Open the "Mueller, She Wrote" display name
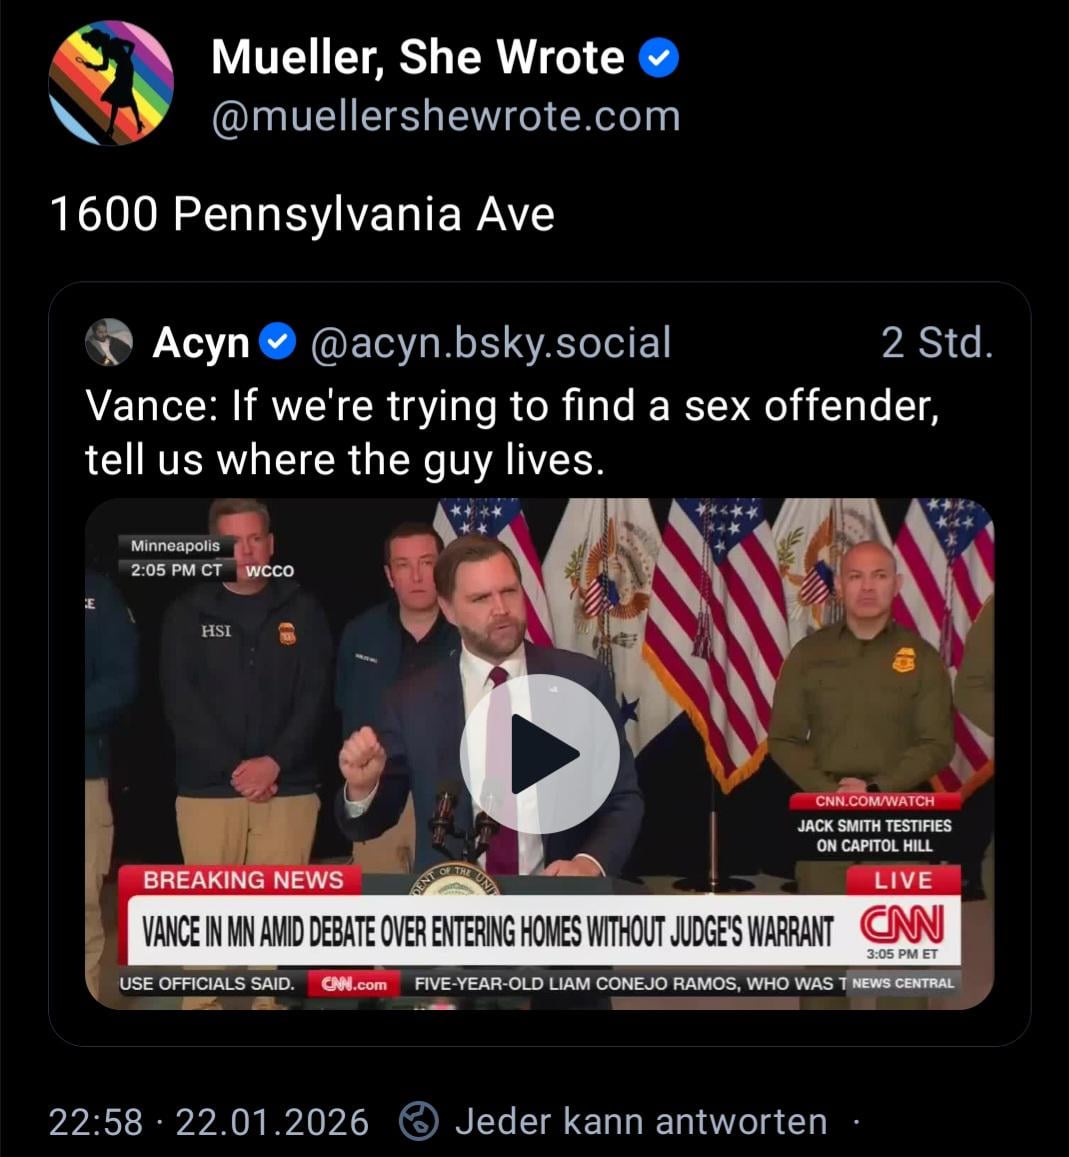Screen dimensions: 1069x1157 [417, 58]
